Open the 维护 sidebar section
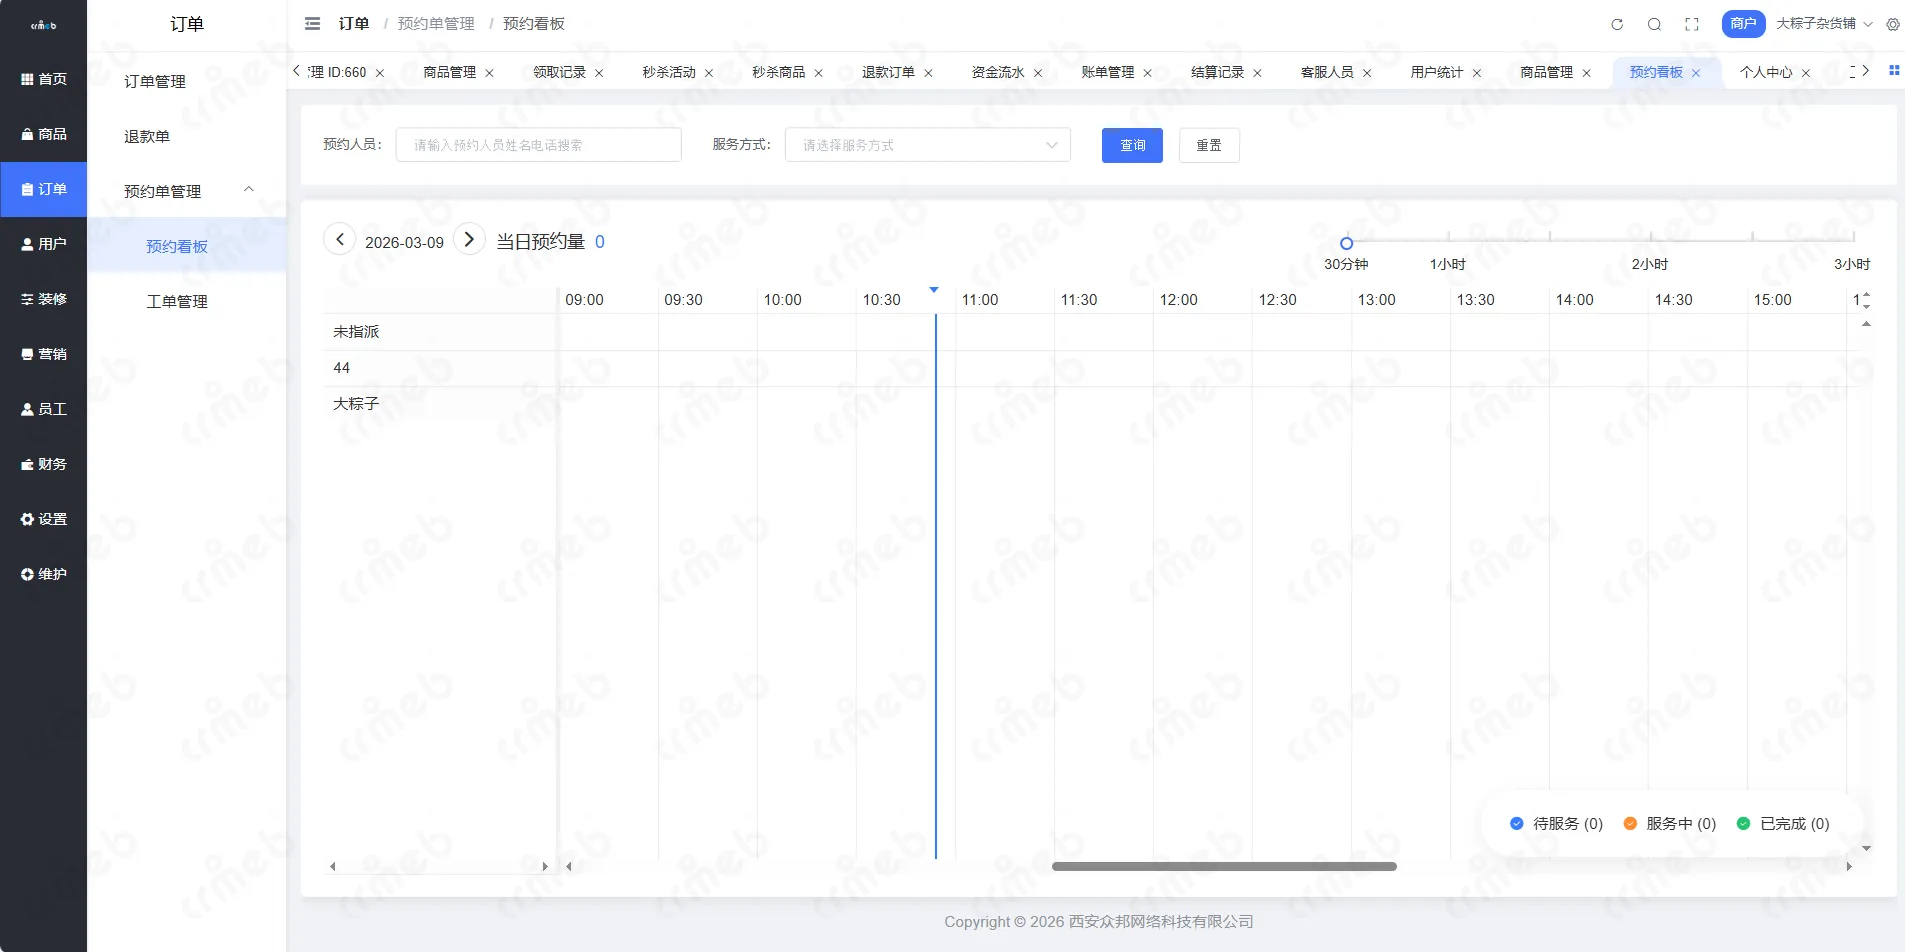 [43, 574]
